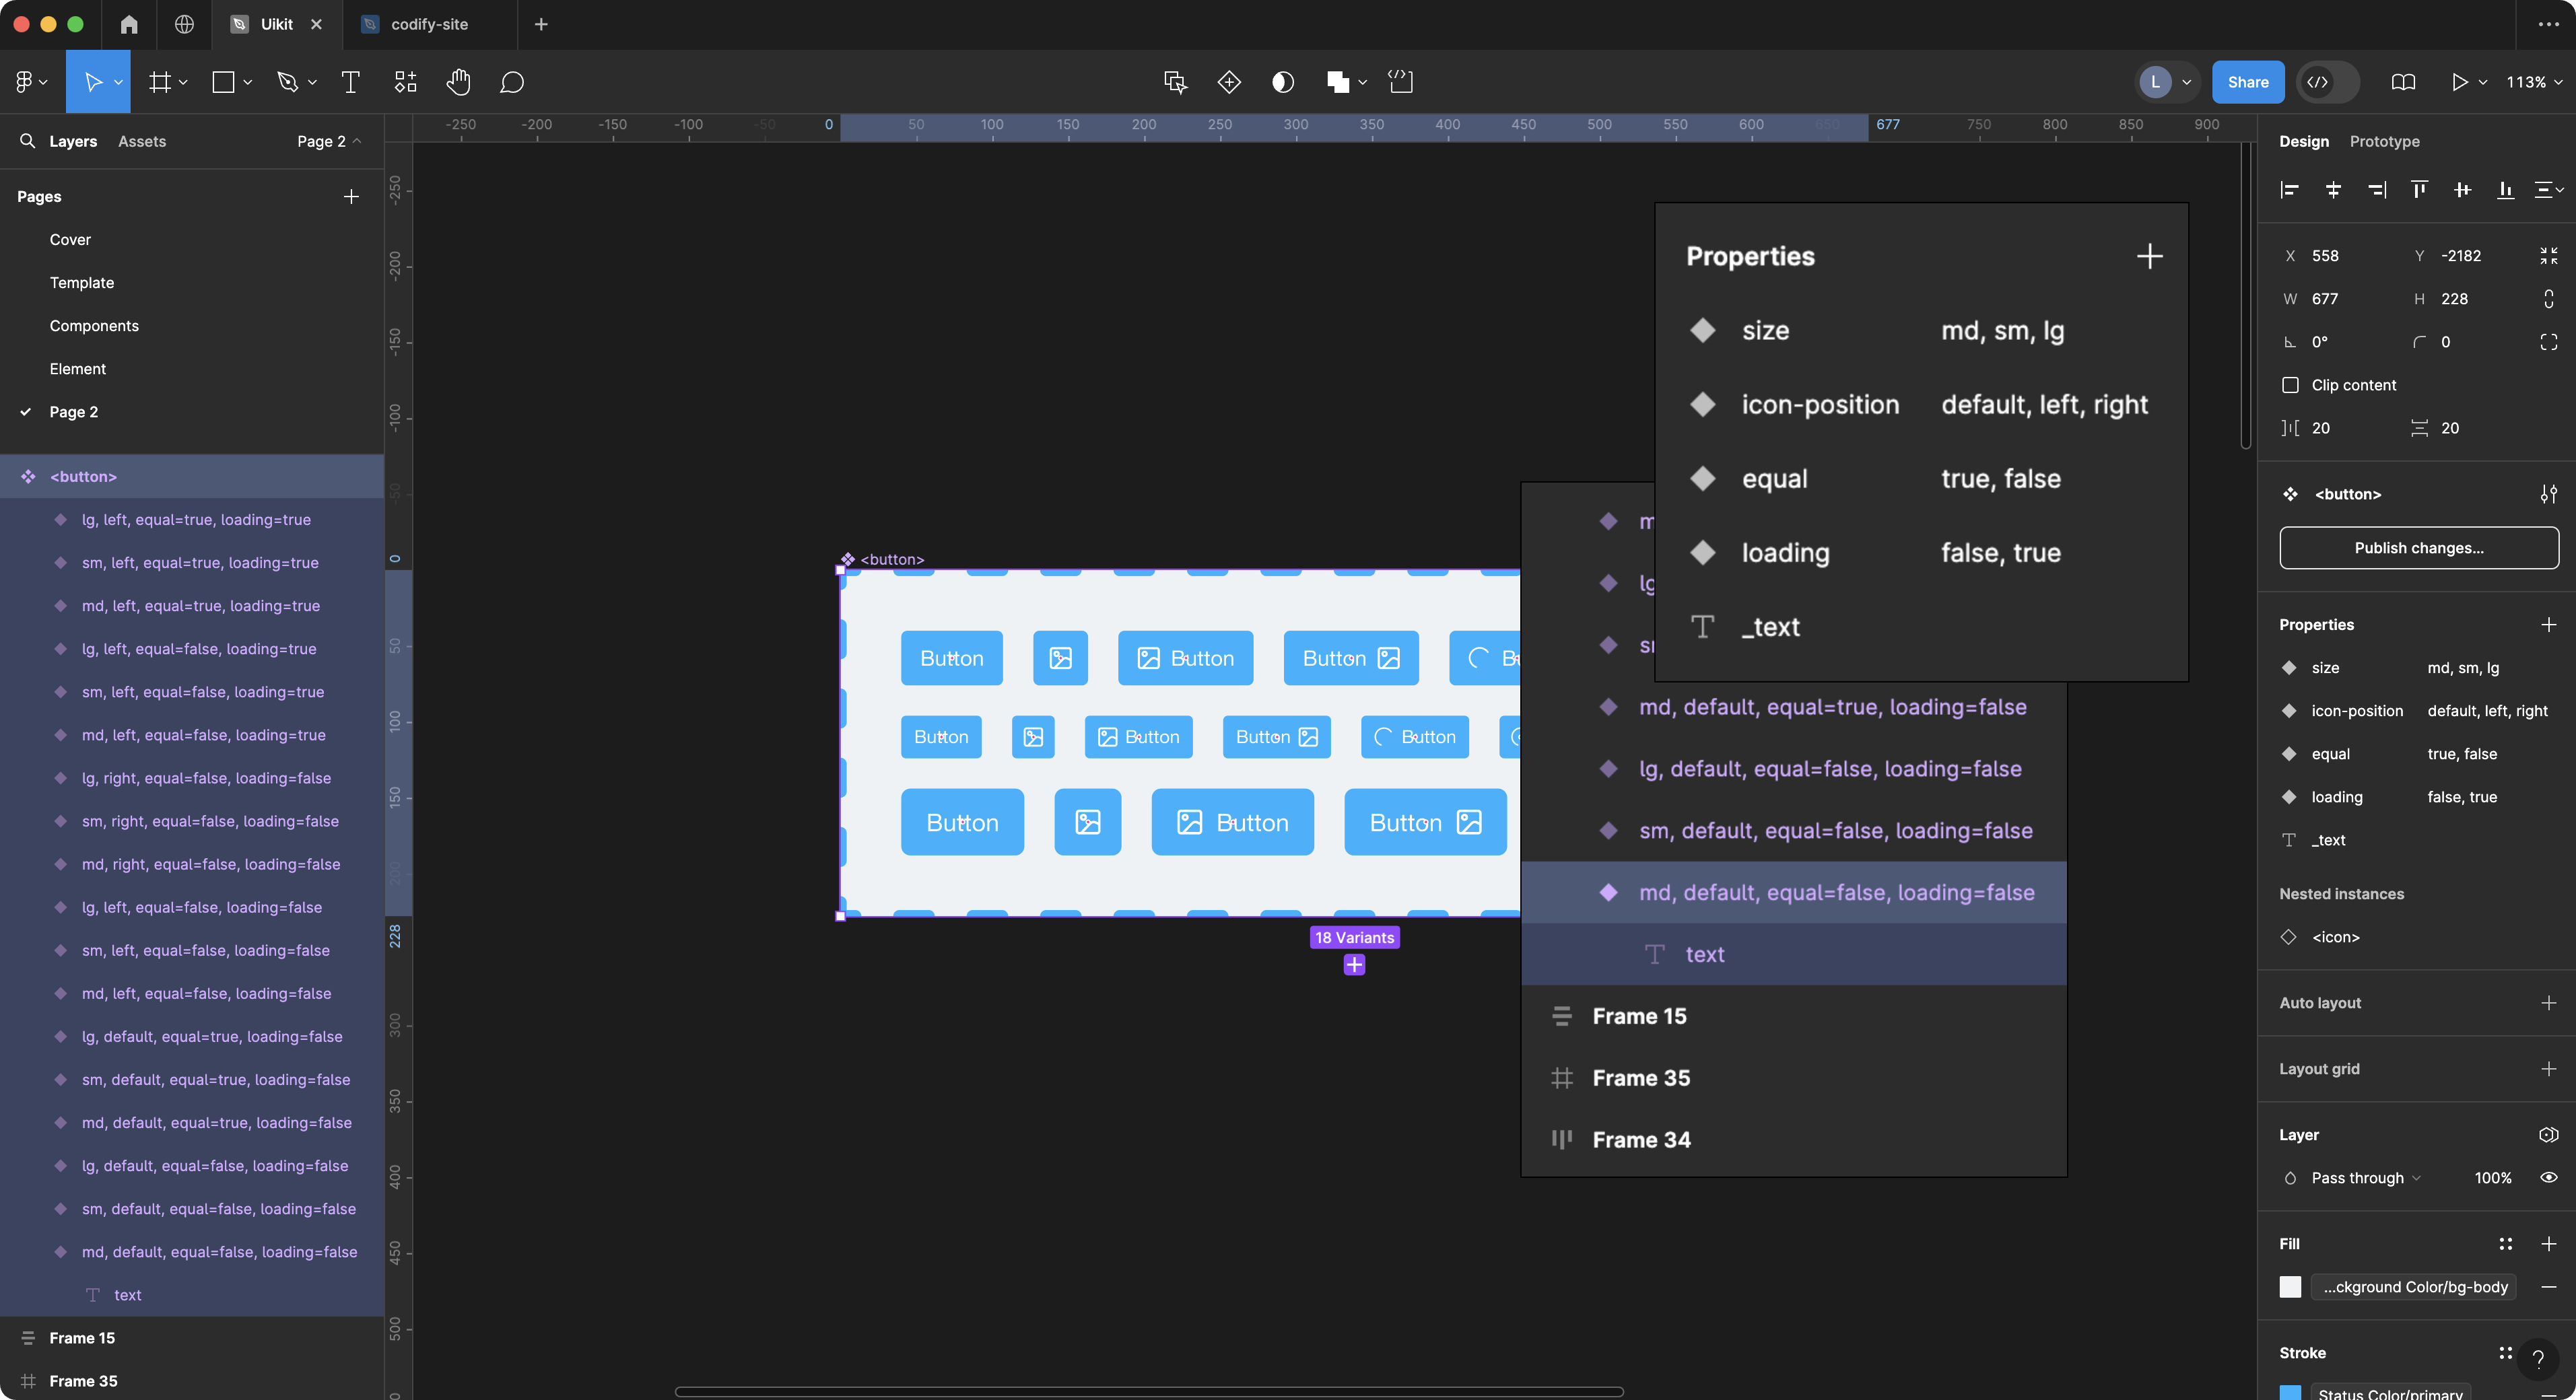Open the Page 2 pages dropdown

[x=329, y=141]
